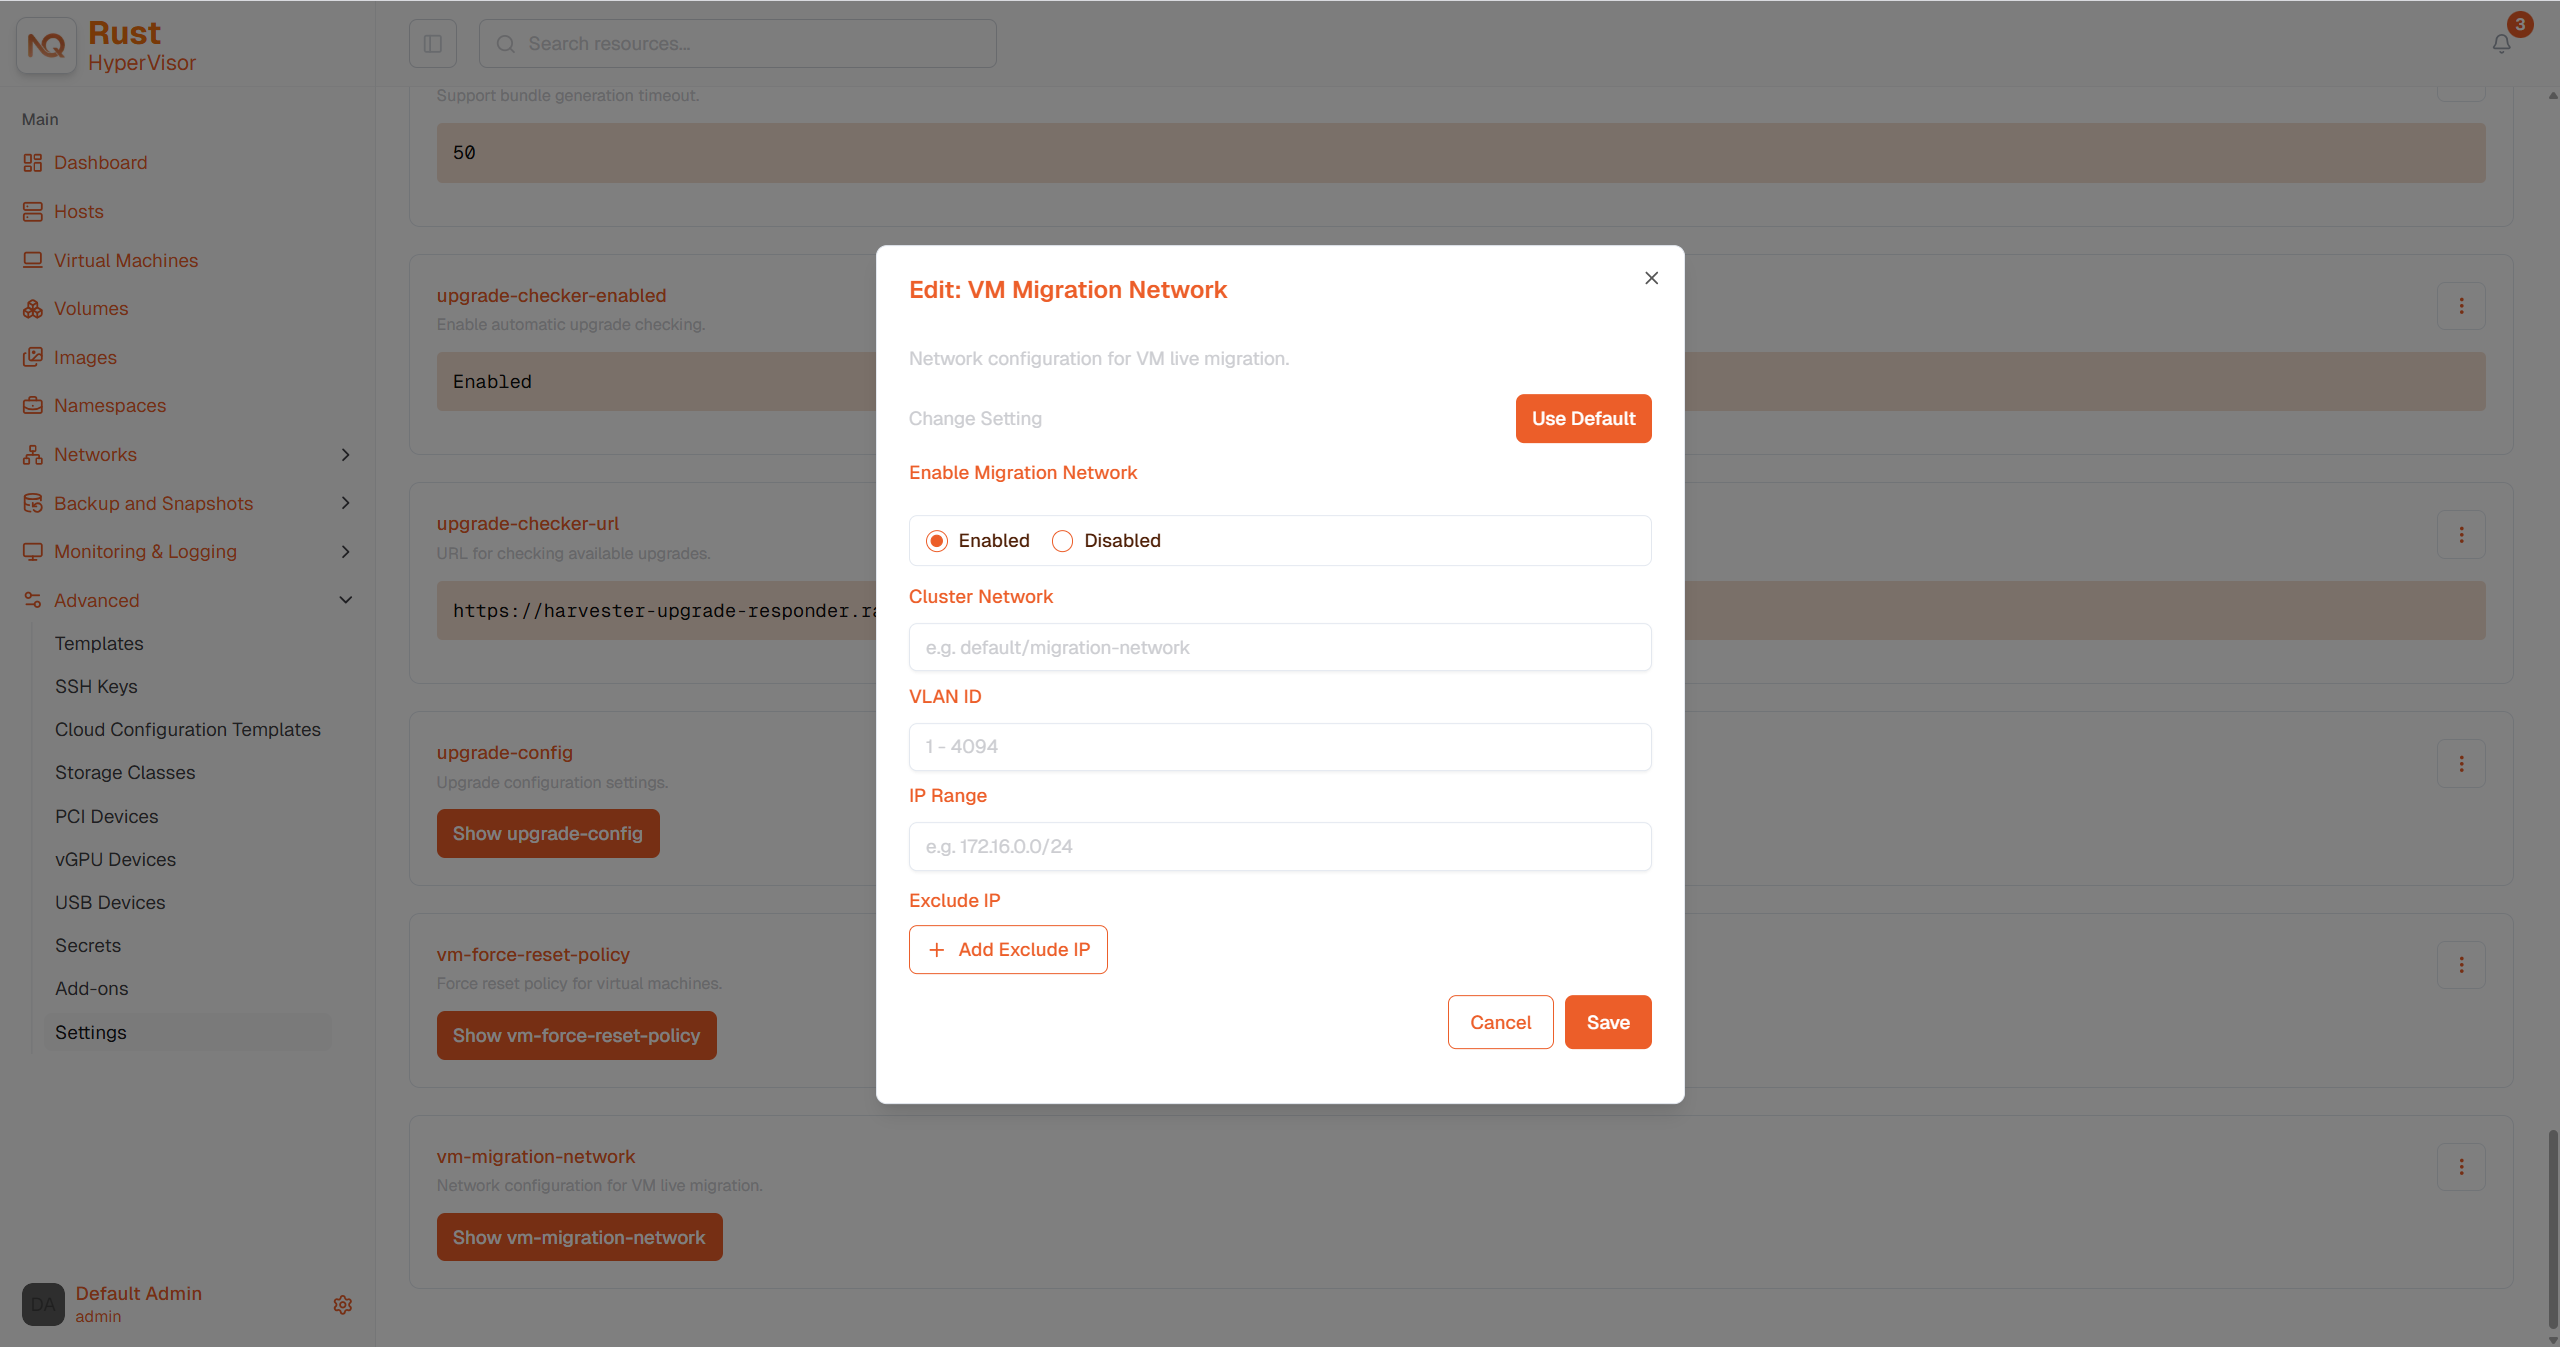2560x1347 pixels.
Task: Open the vm-migration-network three-dot menu
Action: (2462, 1167)
